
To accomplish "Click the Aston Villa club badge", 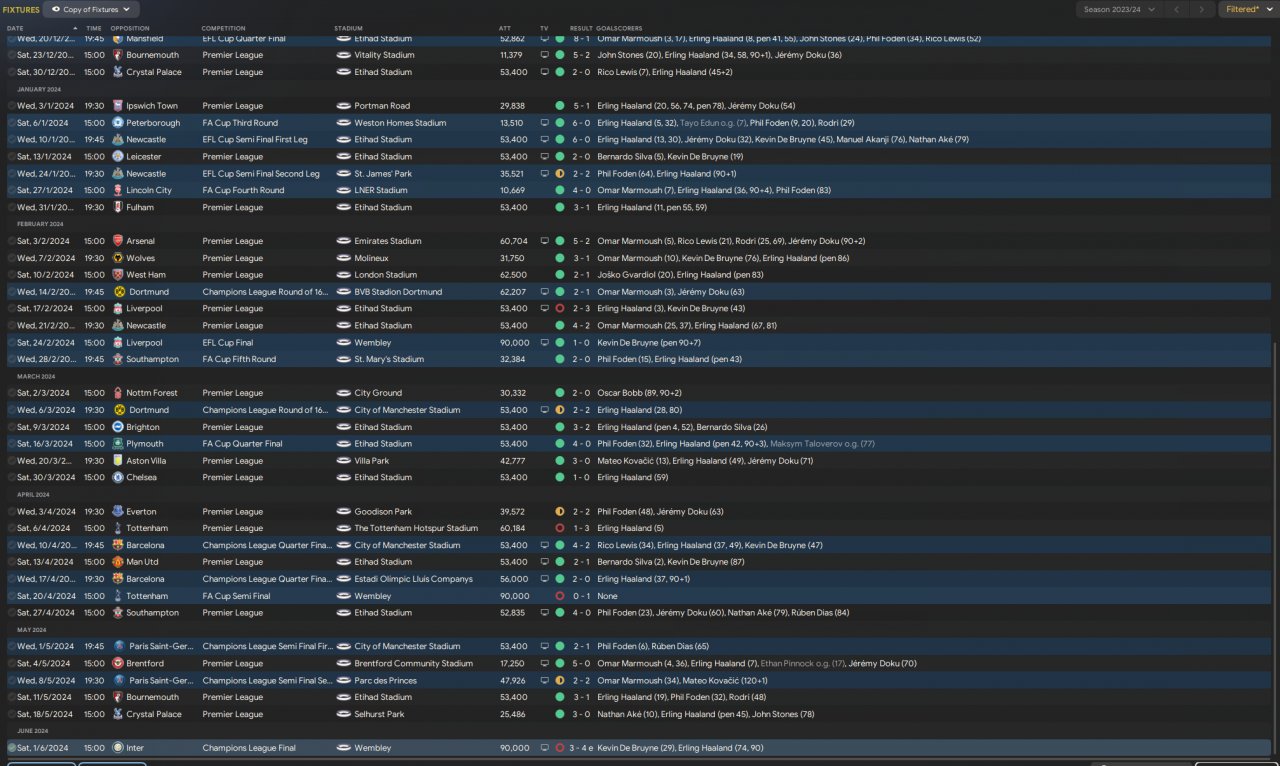I will pyautogui.click(x=117, y=461).
